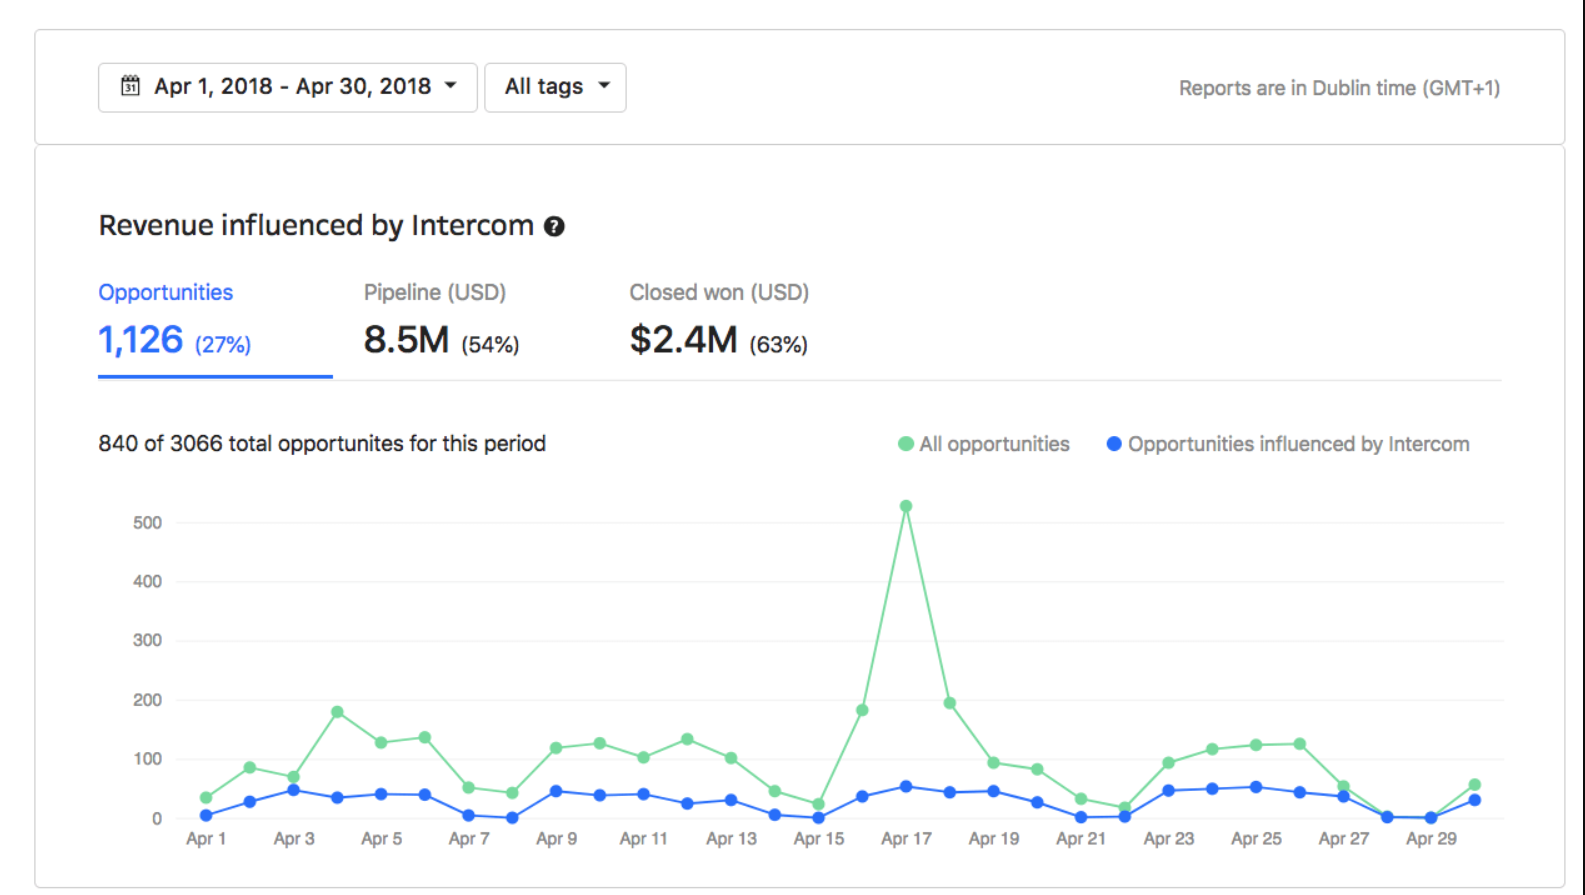1585x895 pixels.
Task: Open the date range dropdown
Action: [x=287, y=87]
